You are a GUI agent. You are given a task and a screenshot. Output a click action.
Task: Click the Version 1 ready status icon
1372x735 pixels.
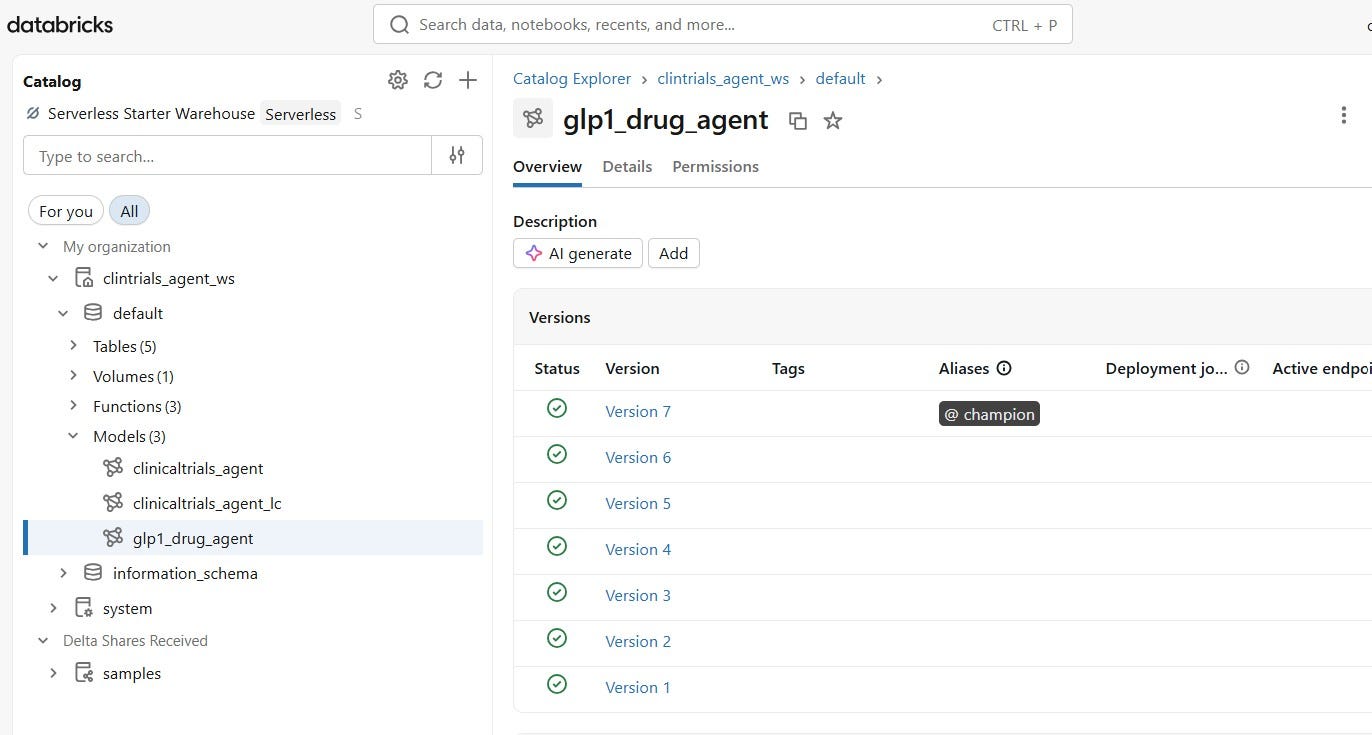point(557,684)
